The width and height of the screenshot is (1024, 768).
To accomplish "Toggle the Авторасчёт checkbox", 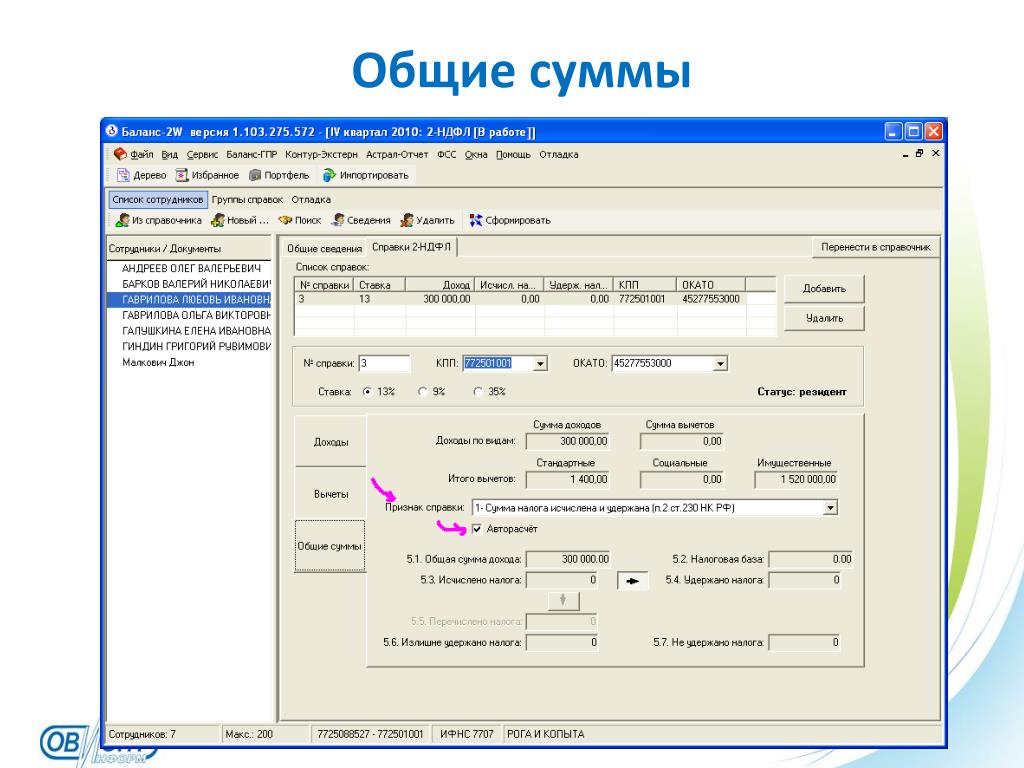I will (477, 529).
